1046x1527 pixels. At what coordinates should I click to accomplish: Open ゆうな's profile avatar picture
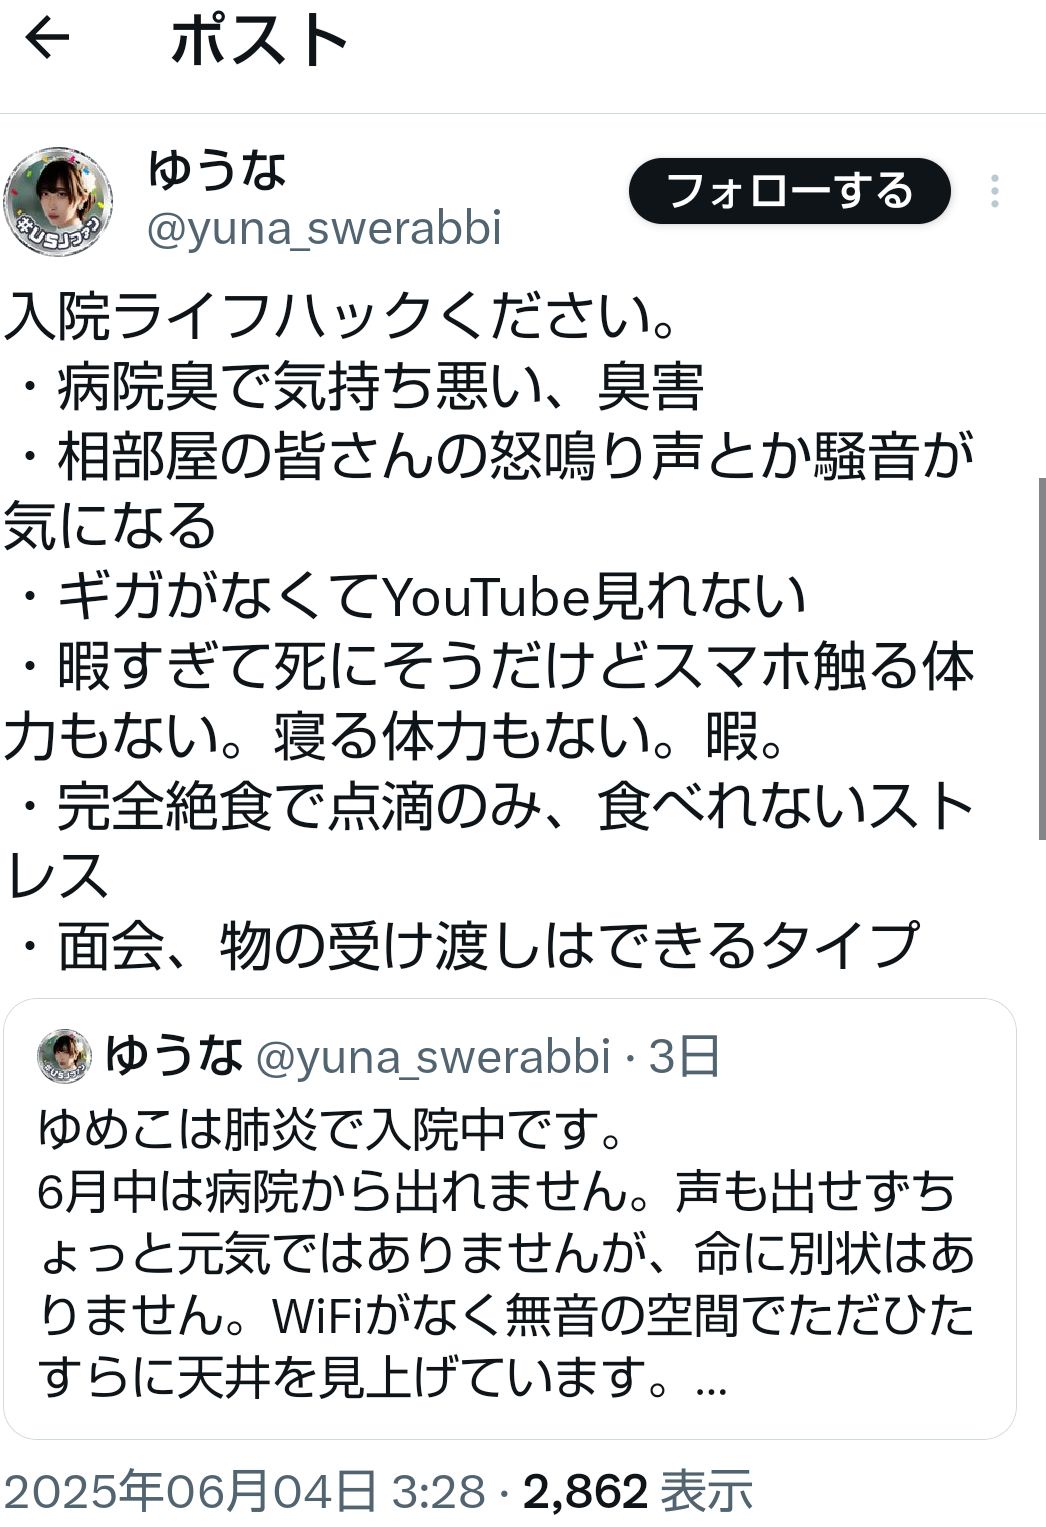point(59,203)
